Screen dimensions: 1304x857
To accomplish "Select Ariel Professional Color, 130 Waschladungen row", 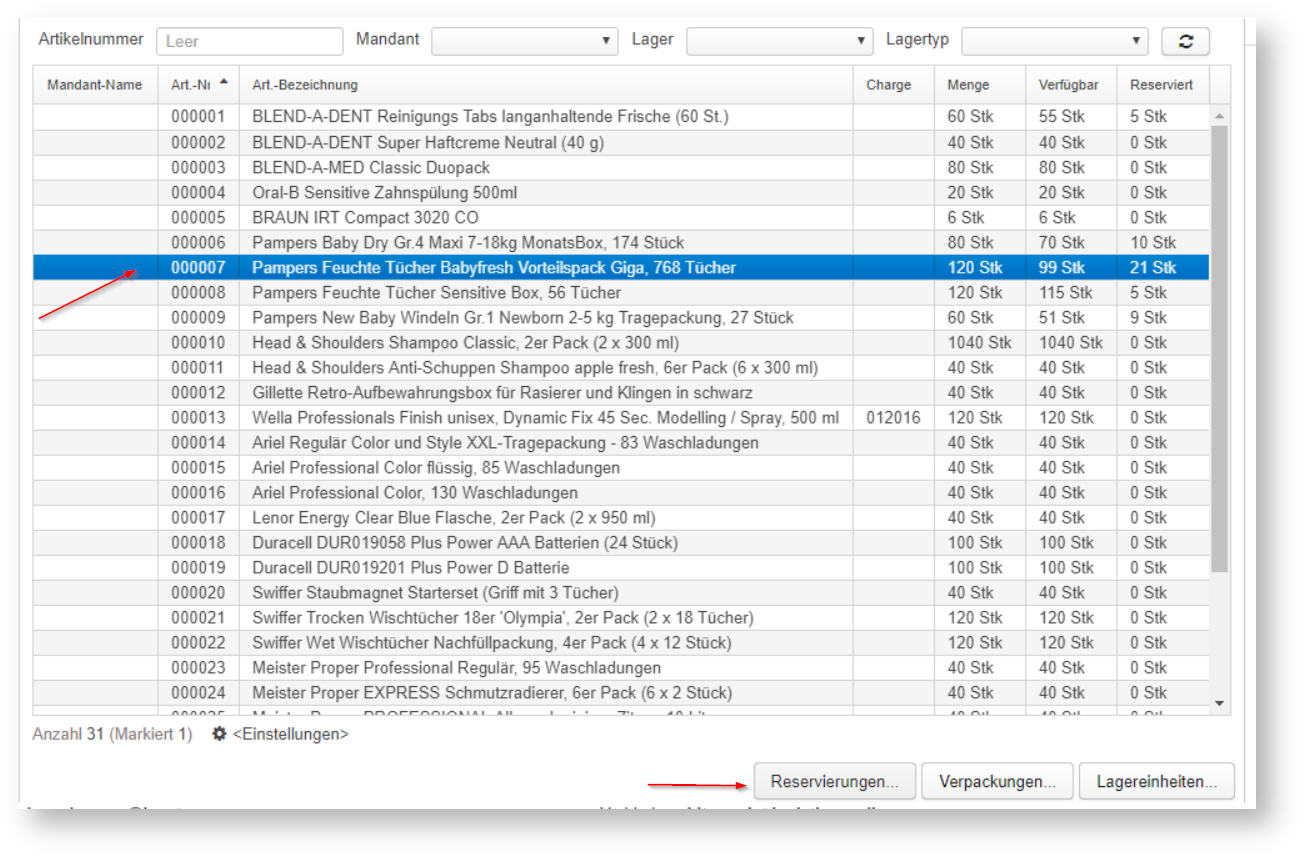I will pos(621,492).
